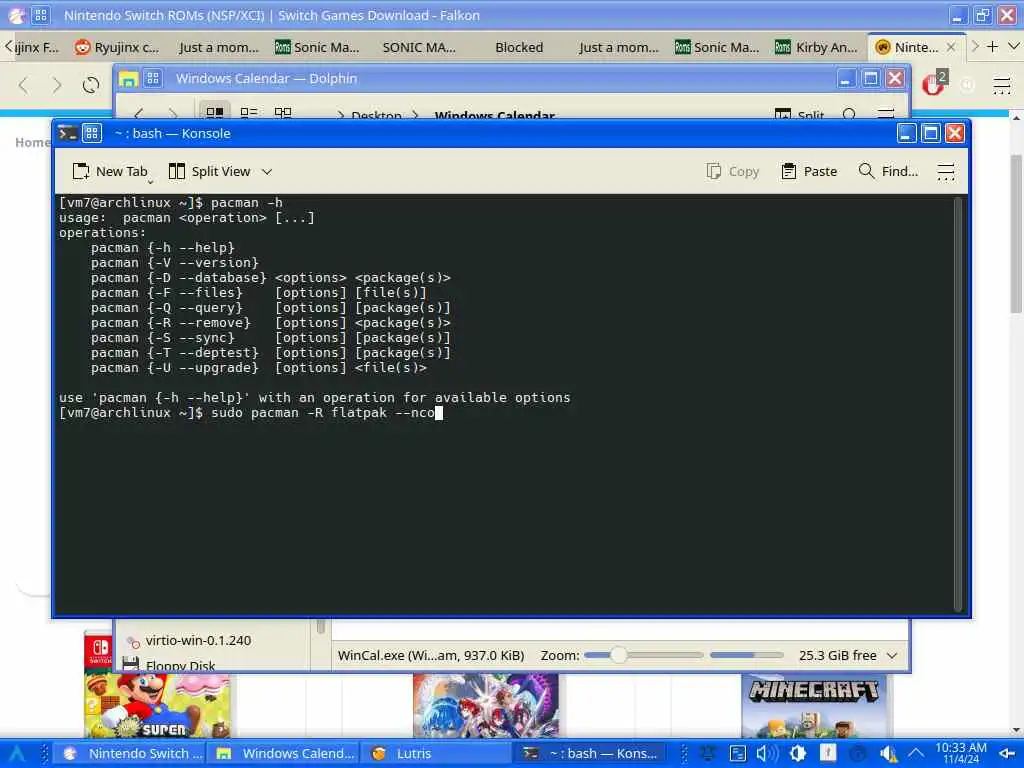Select Details view mode in Dolphin
Image resolution: width=1024 pixels, height=768 pixels.
pos(283,112)
